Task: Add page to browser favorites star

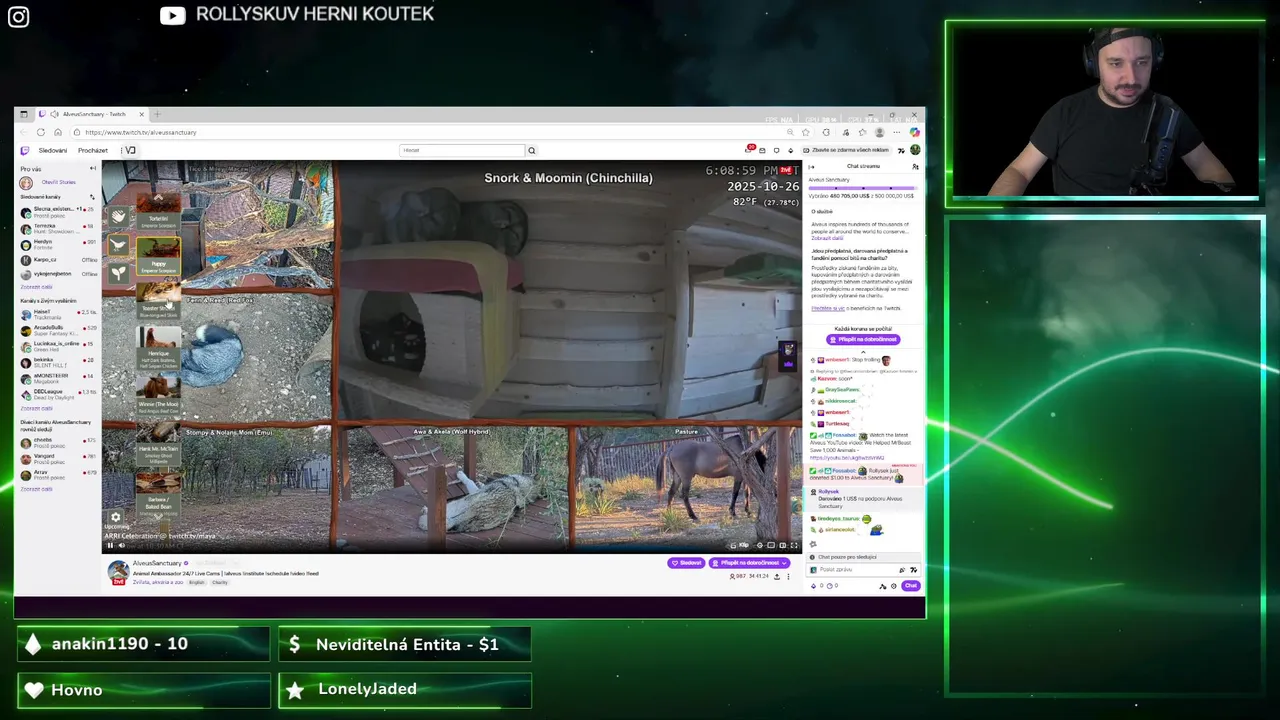Action: point(806,132)
